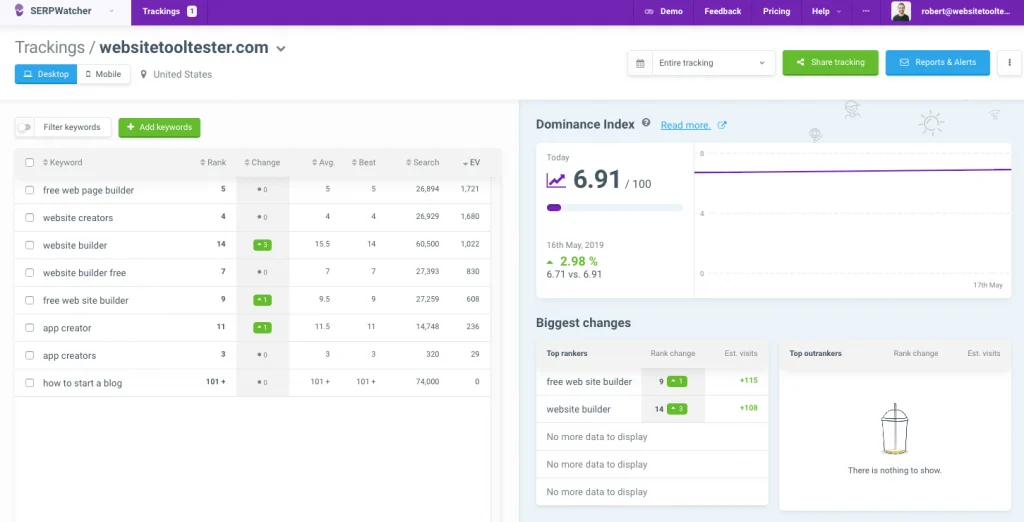Open the SERPWatcher app switcher dropdown
1024x522 pixels.
(110, 12)
